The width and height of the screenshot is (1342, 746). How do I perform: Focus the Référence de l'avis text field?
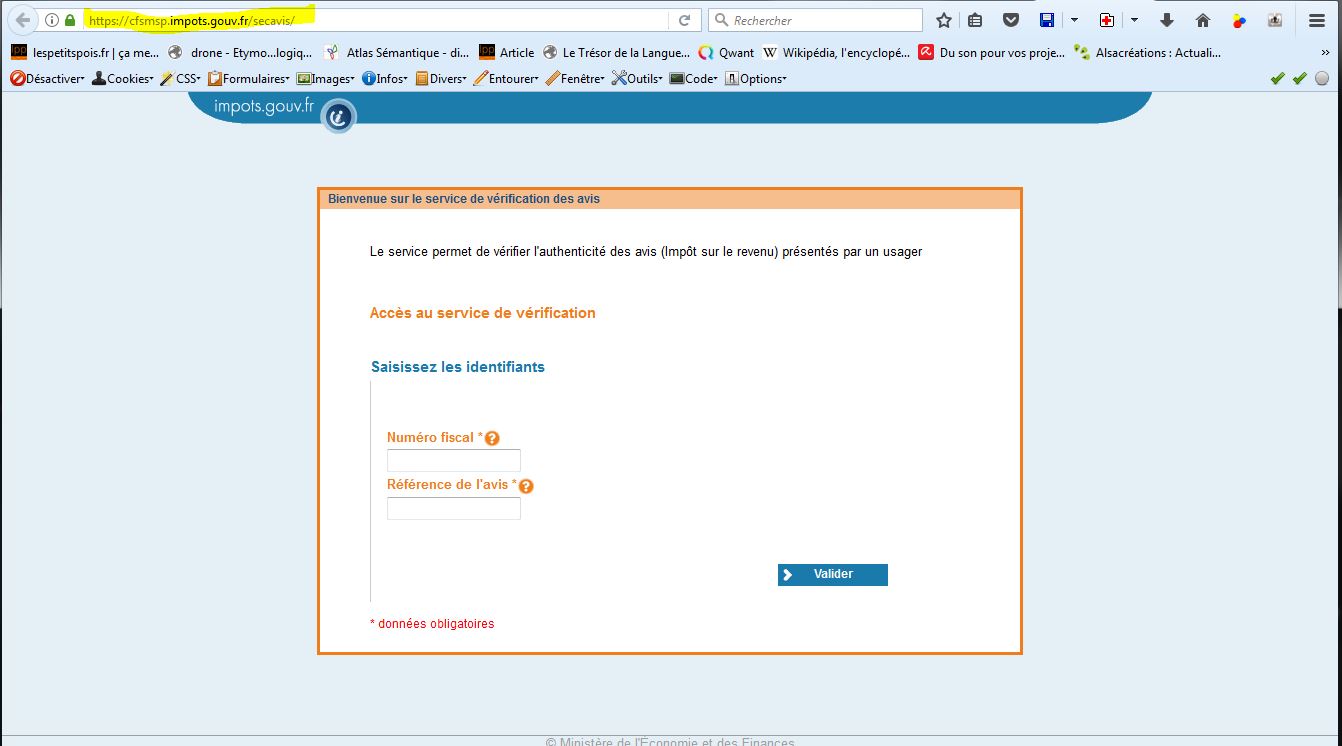coord(453,509)
